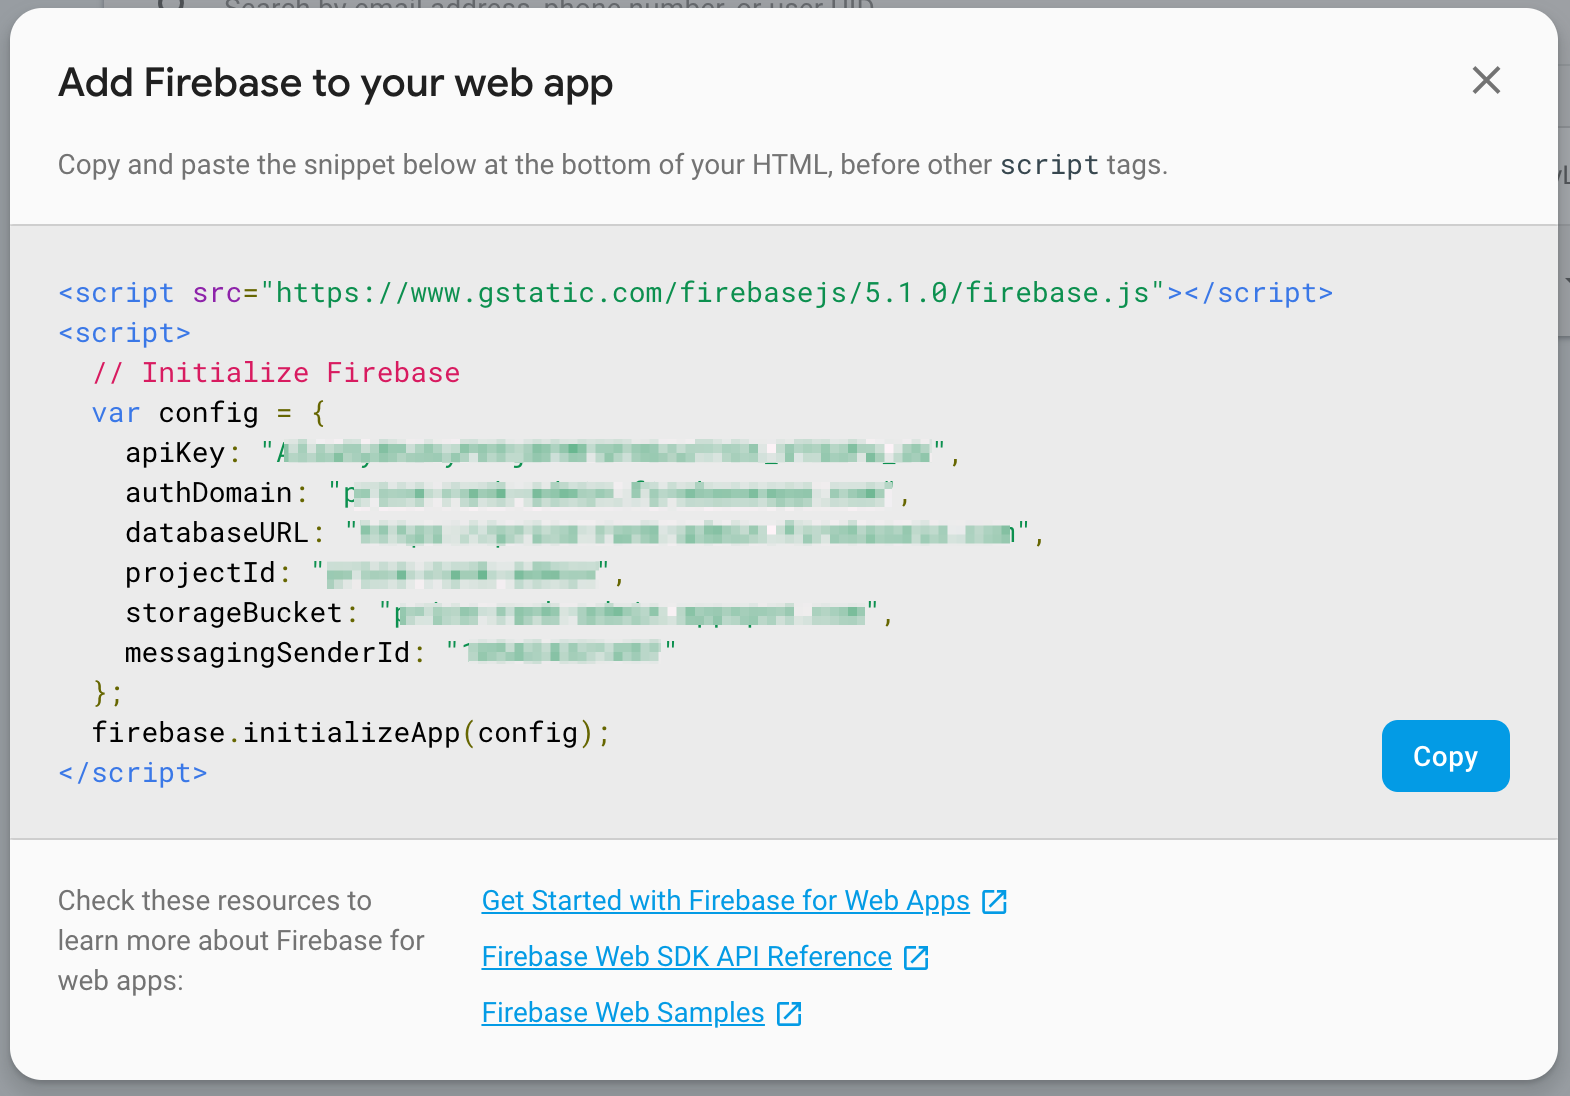Click external-link icon beside Web Samples
1570x1096 pixels.
789,1014
